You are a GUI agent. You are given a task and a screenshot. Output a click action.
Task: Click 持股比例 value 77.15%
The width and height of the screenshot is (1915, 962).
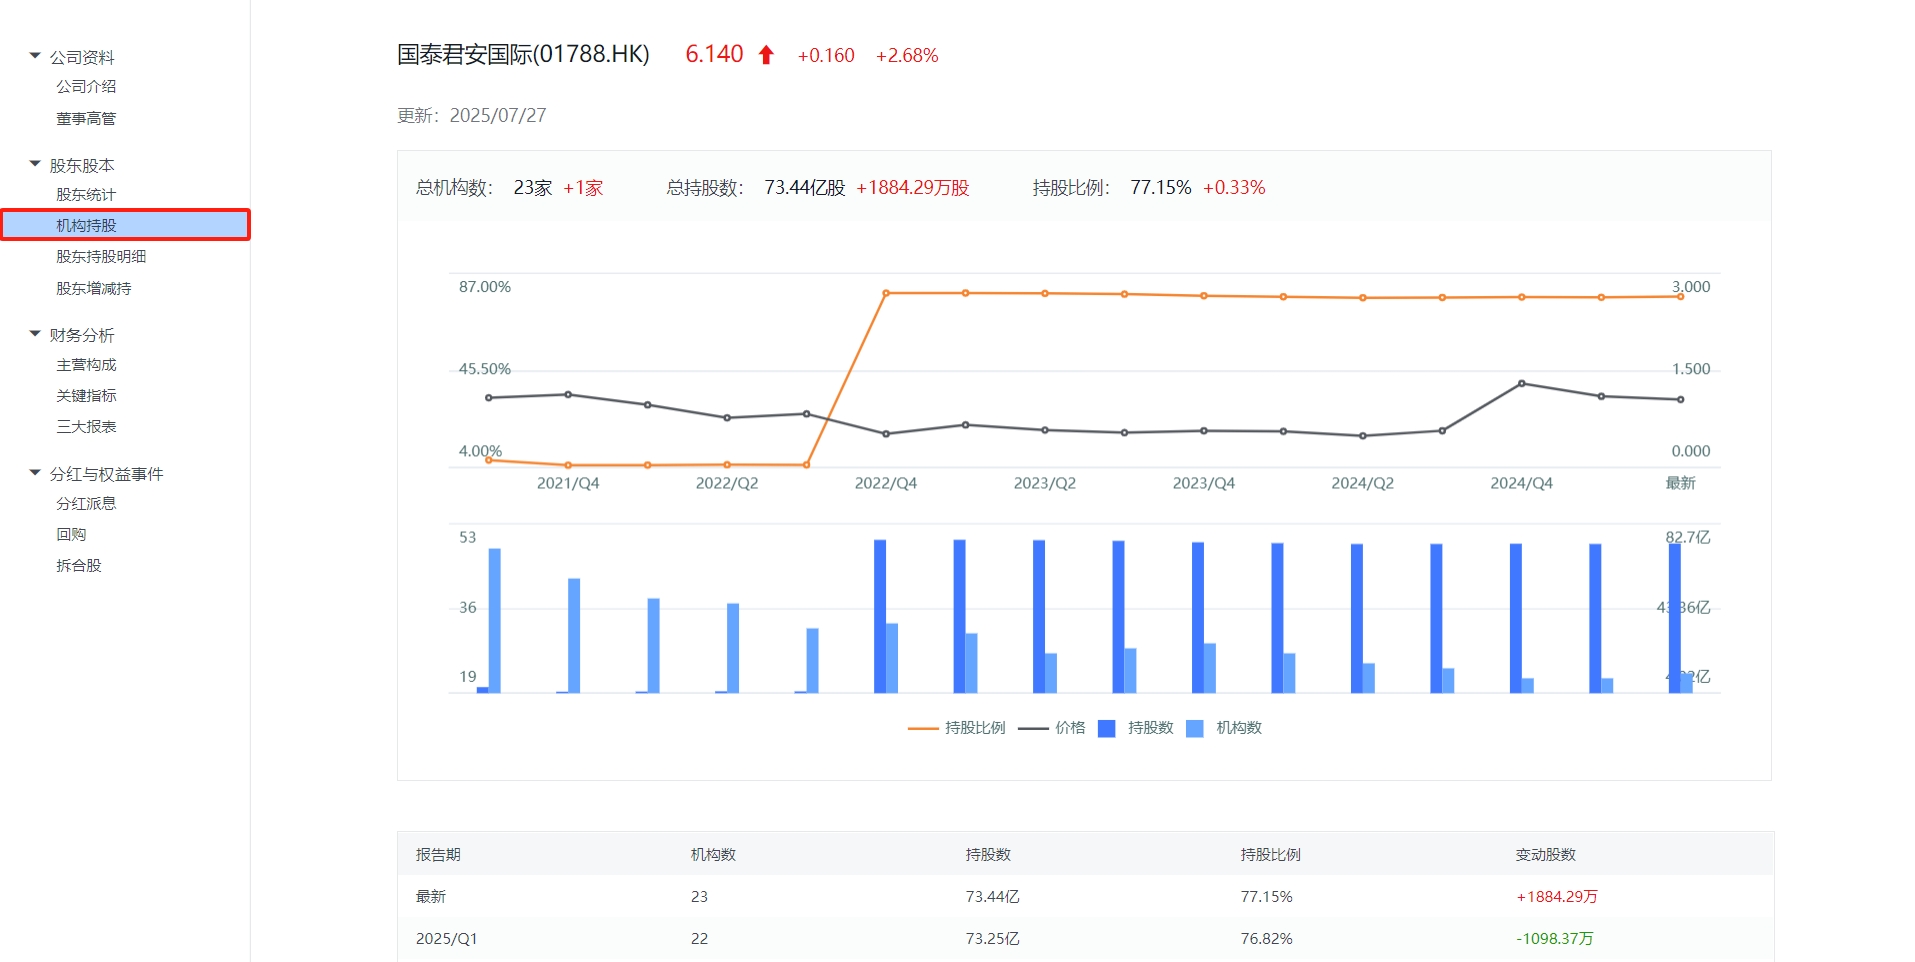tap(1161, 188)
